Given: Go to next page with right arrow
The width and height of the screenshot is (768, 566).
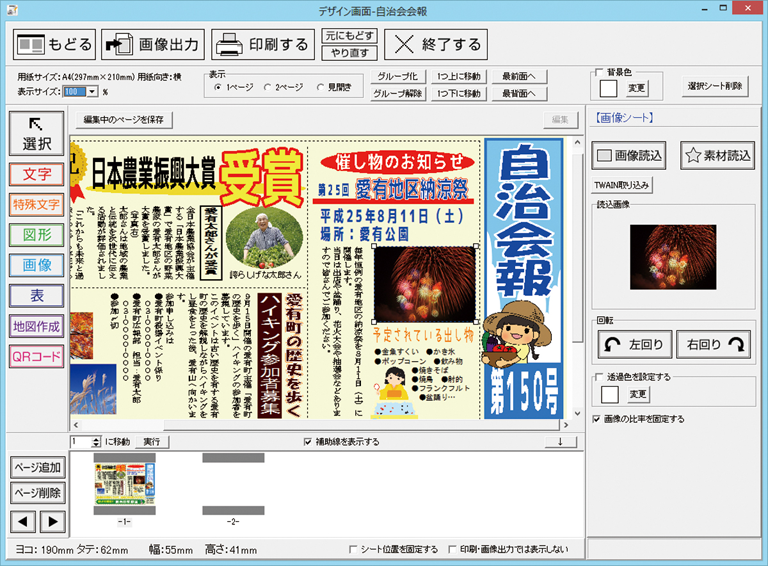Looking at the screenshot, I should pyautogui.click(x=52, y=521).
